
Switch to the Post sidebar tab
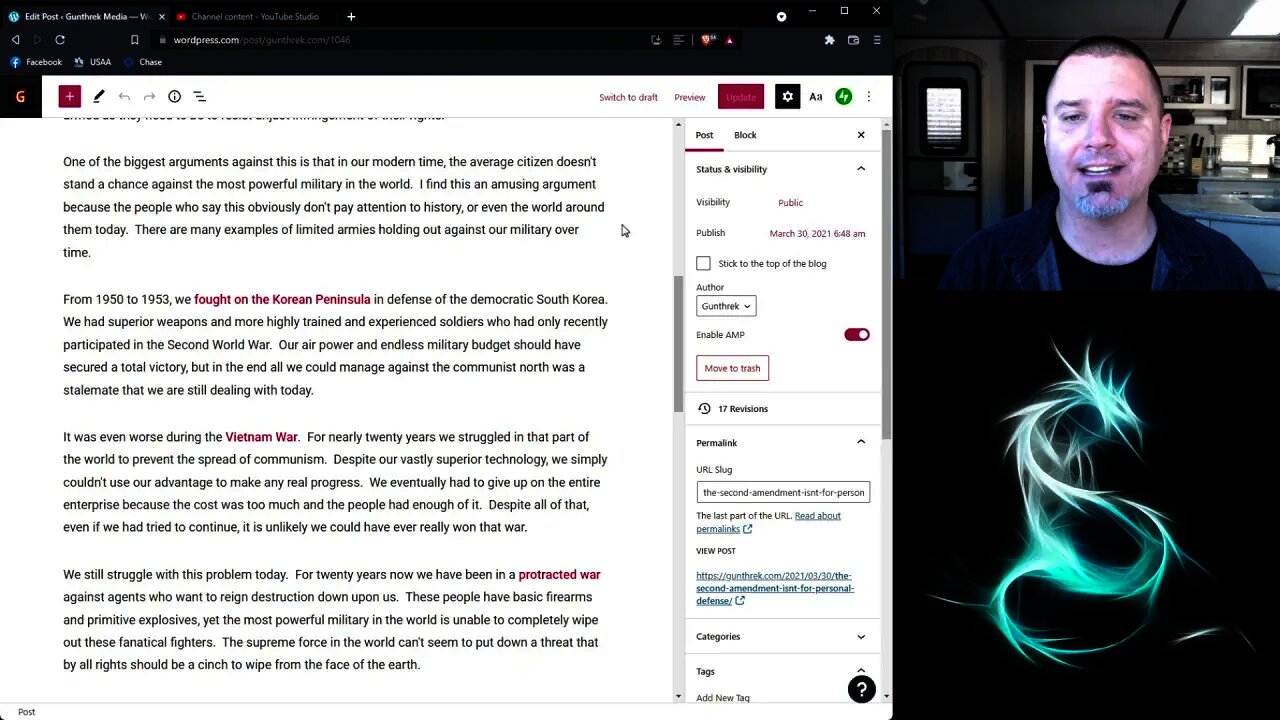click(x=705, y=135)
